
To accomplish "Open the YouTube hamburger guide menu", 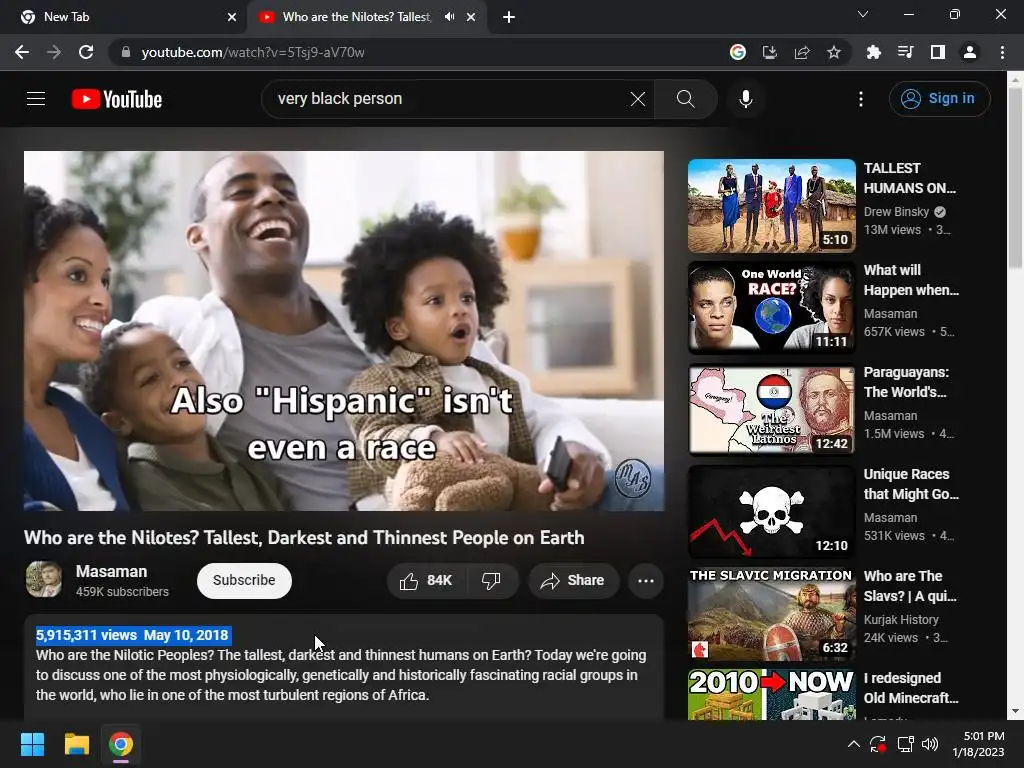I will (36, 99).
